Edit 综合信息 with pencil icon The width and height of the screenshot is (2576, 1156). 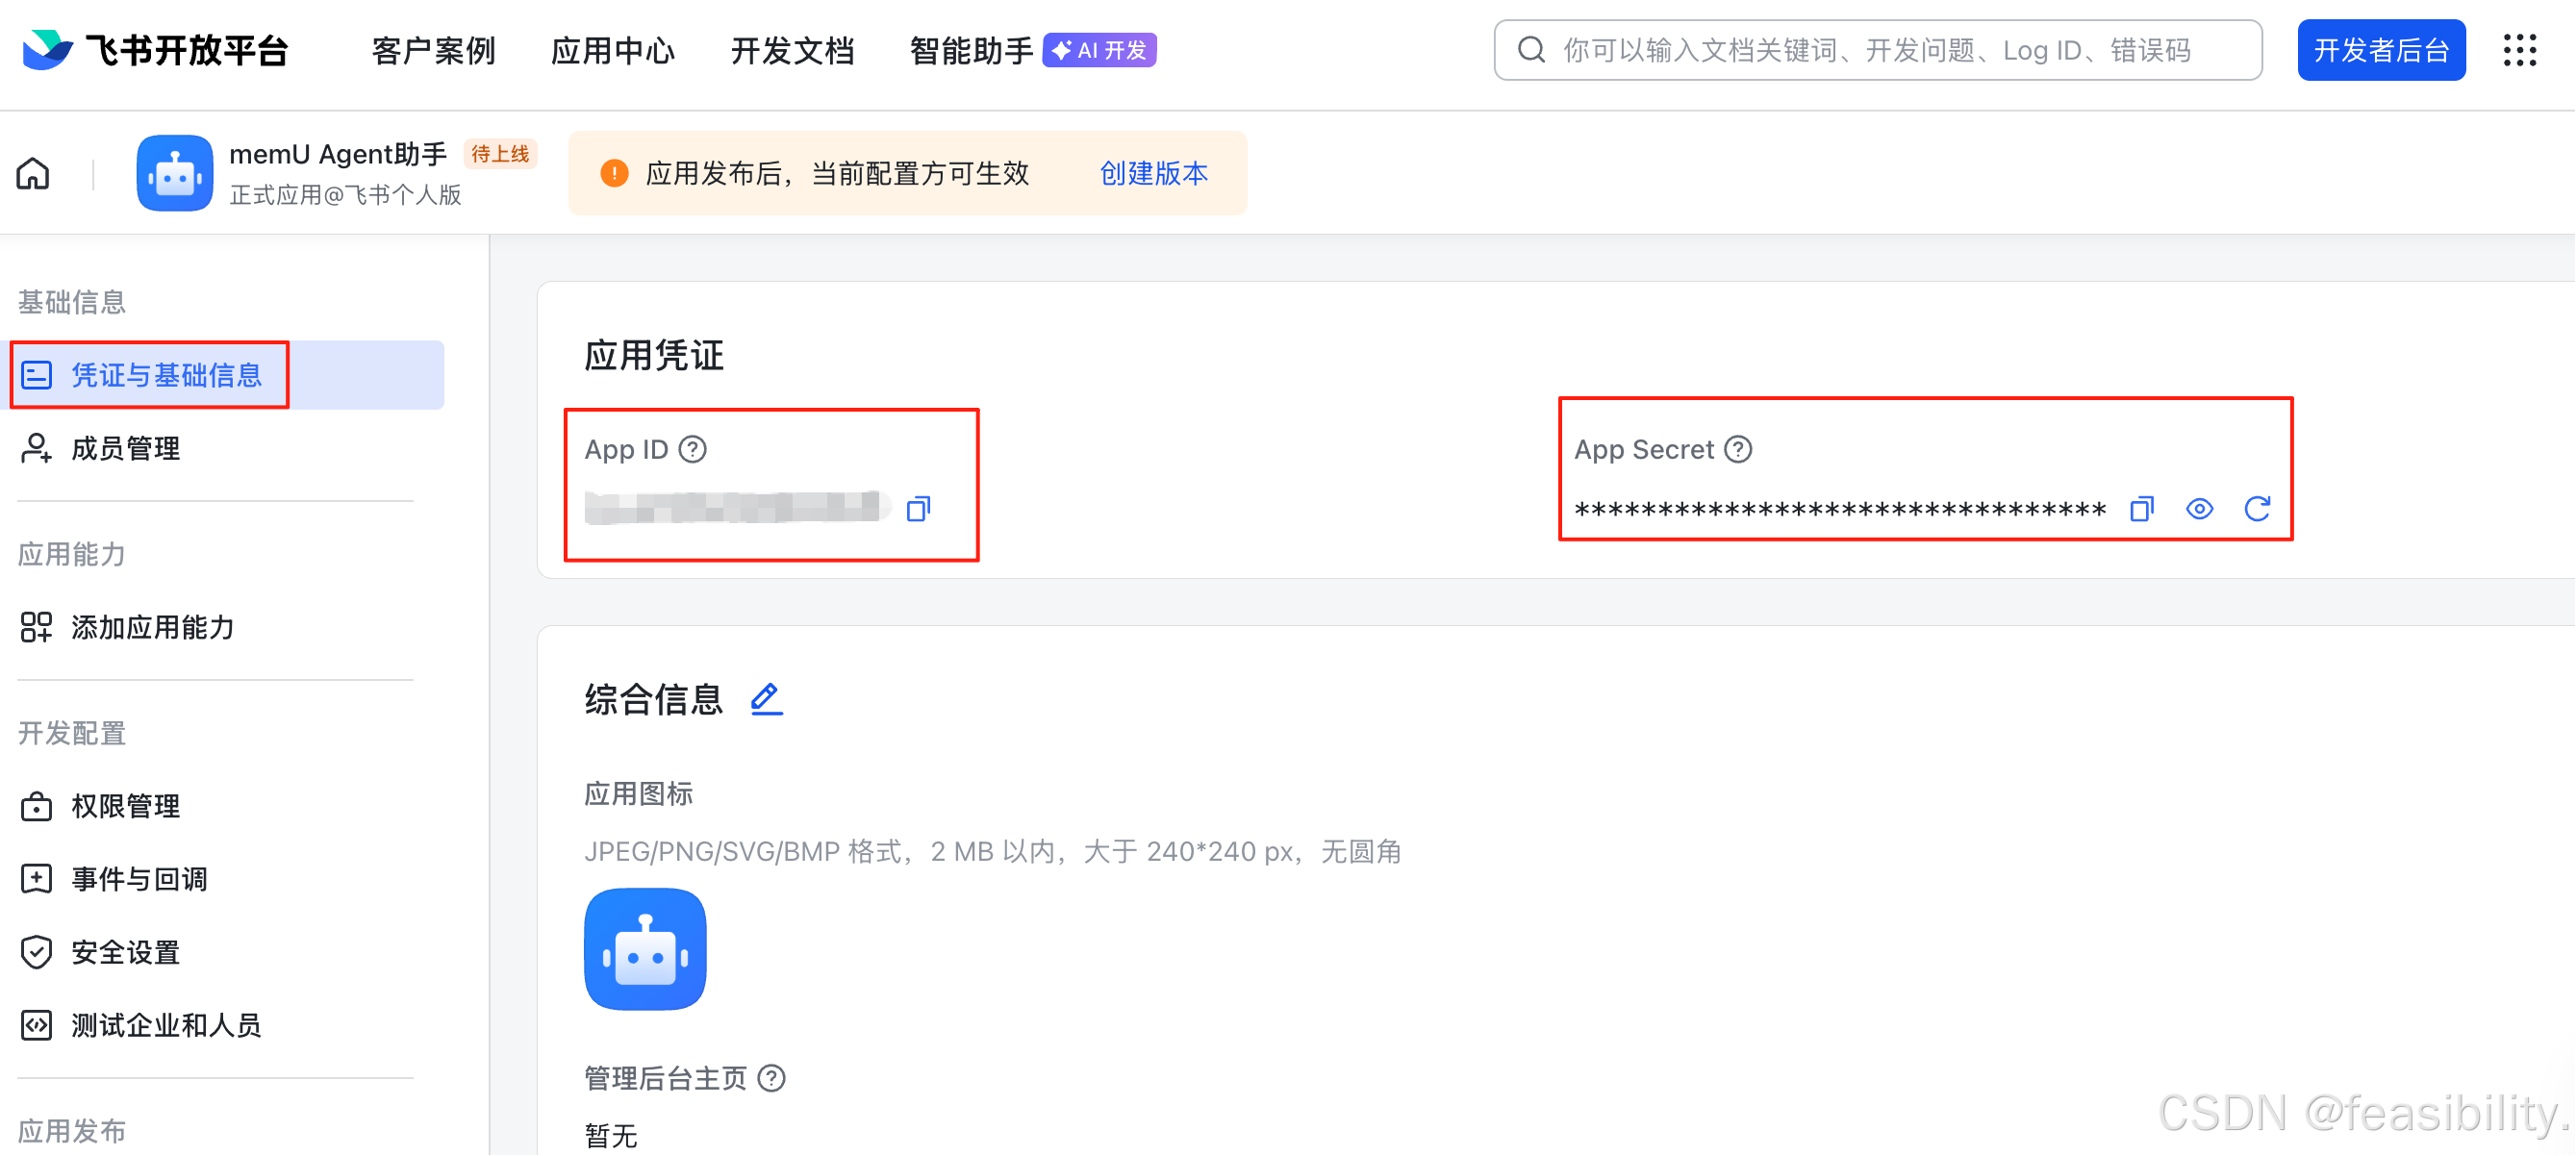click(x=766, y=699)
